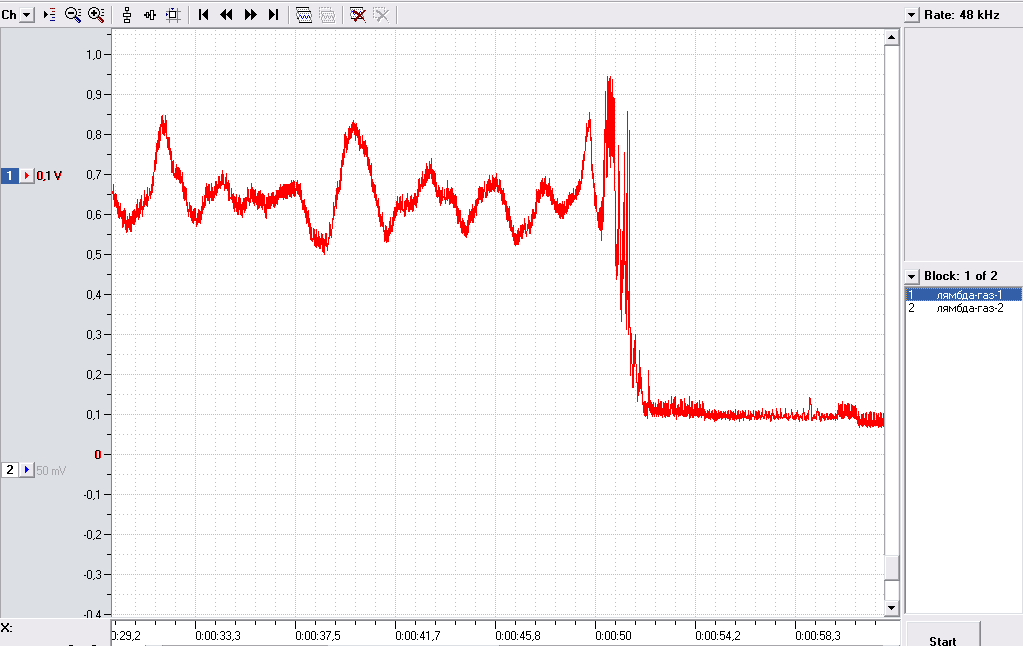Viewport: 1023px width, 646px height.
Task: Jump to the end of the recording
Action: (x=273, y=14)
